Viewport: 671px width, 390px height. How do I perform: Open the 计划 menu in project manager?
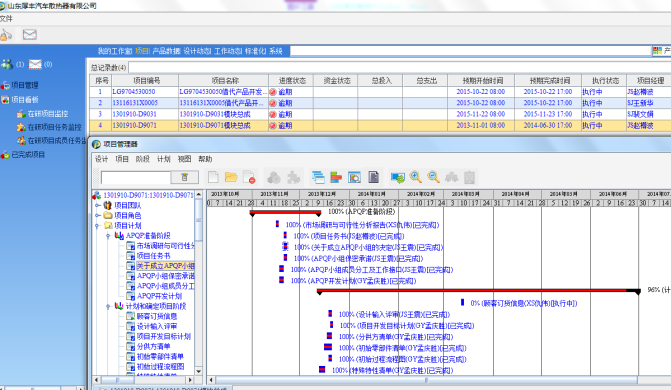163,159
